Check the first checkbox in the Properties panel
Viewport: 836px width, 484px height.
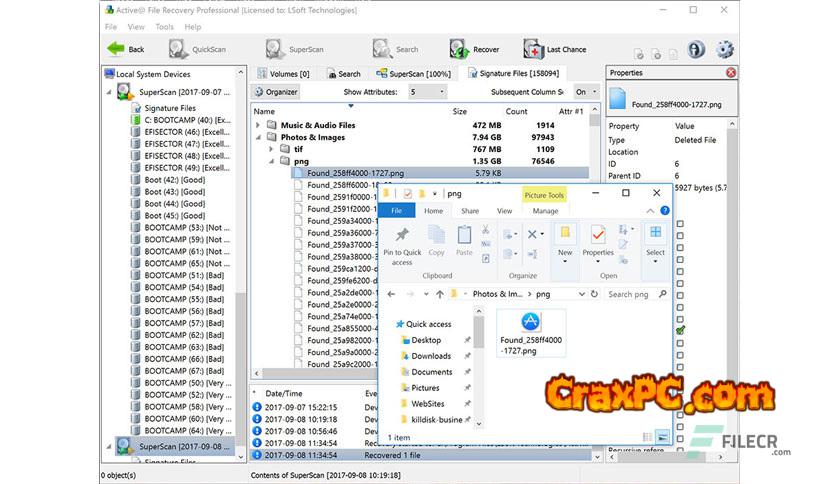(x=681, y=222)
